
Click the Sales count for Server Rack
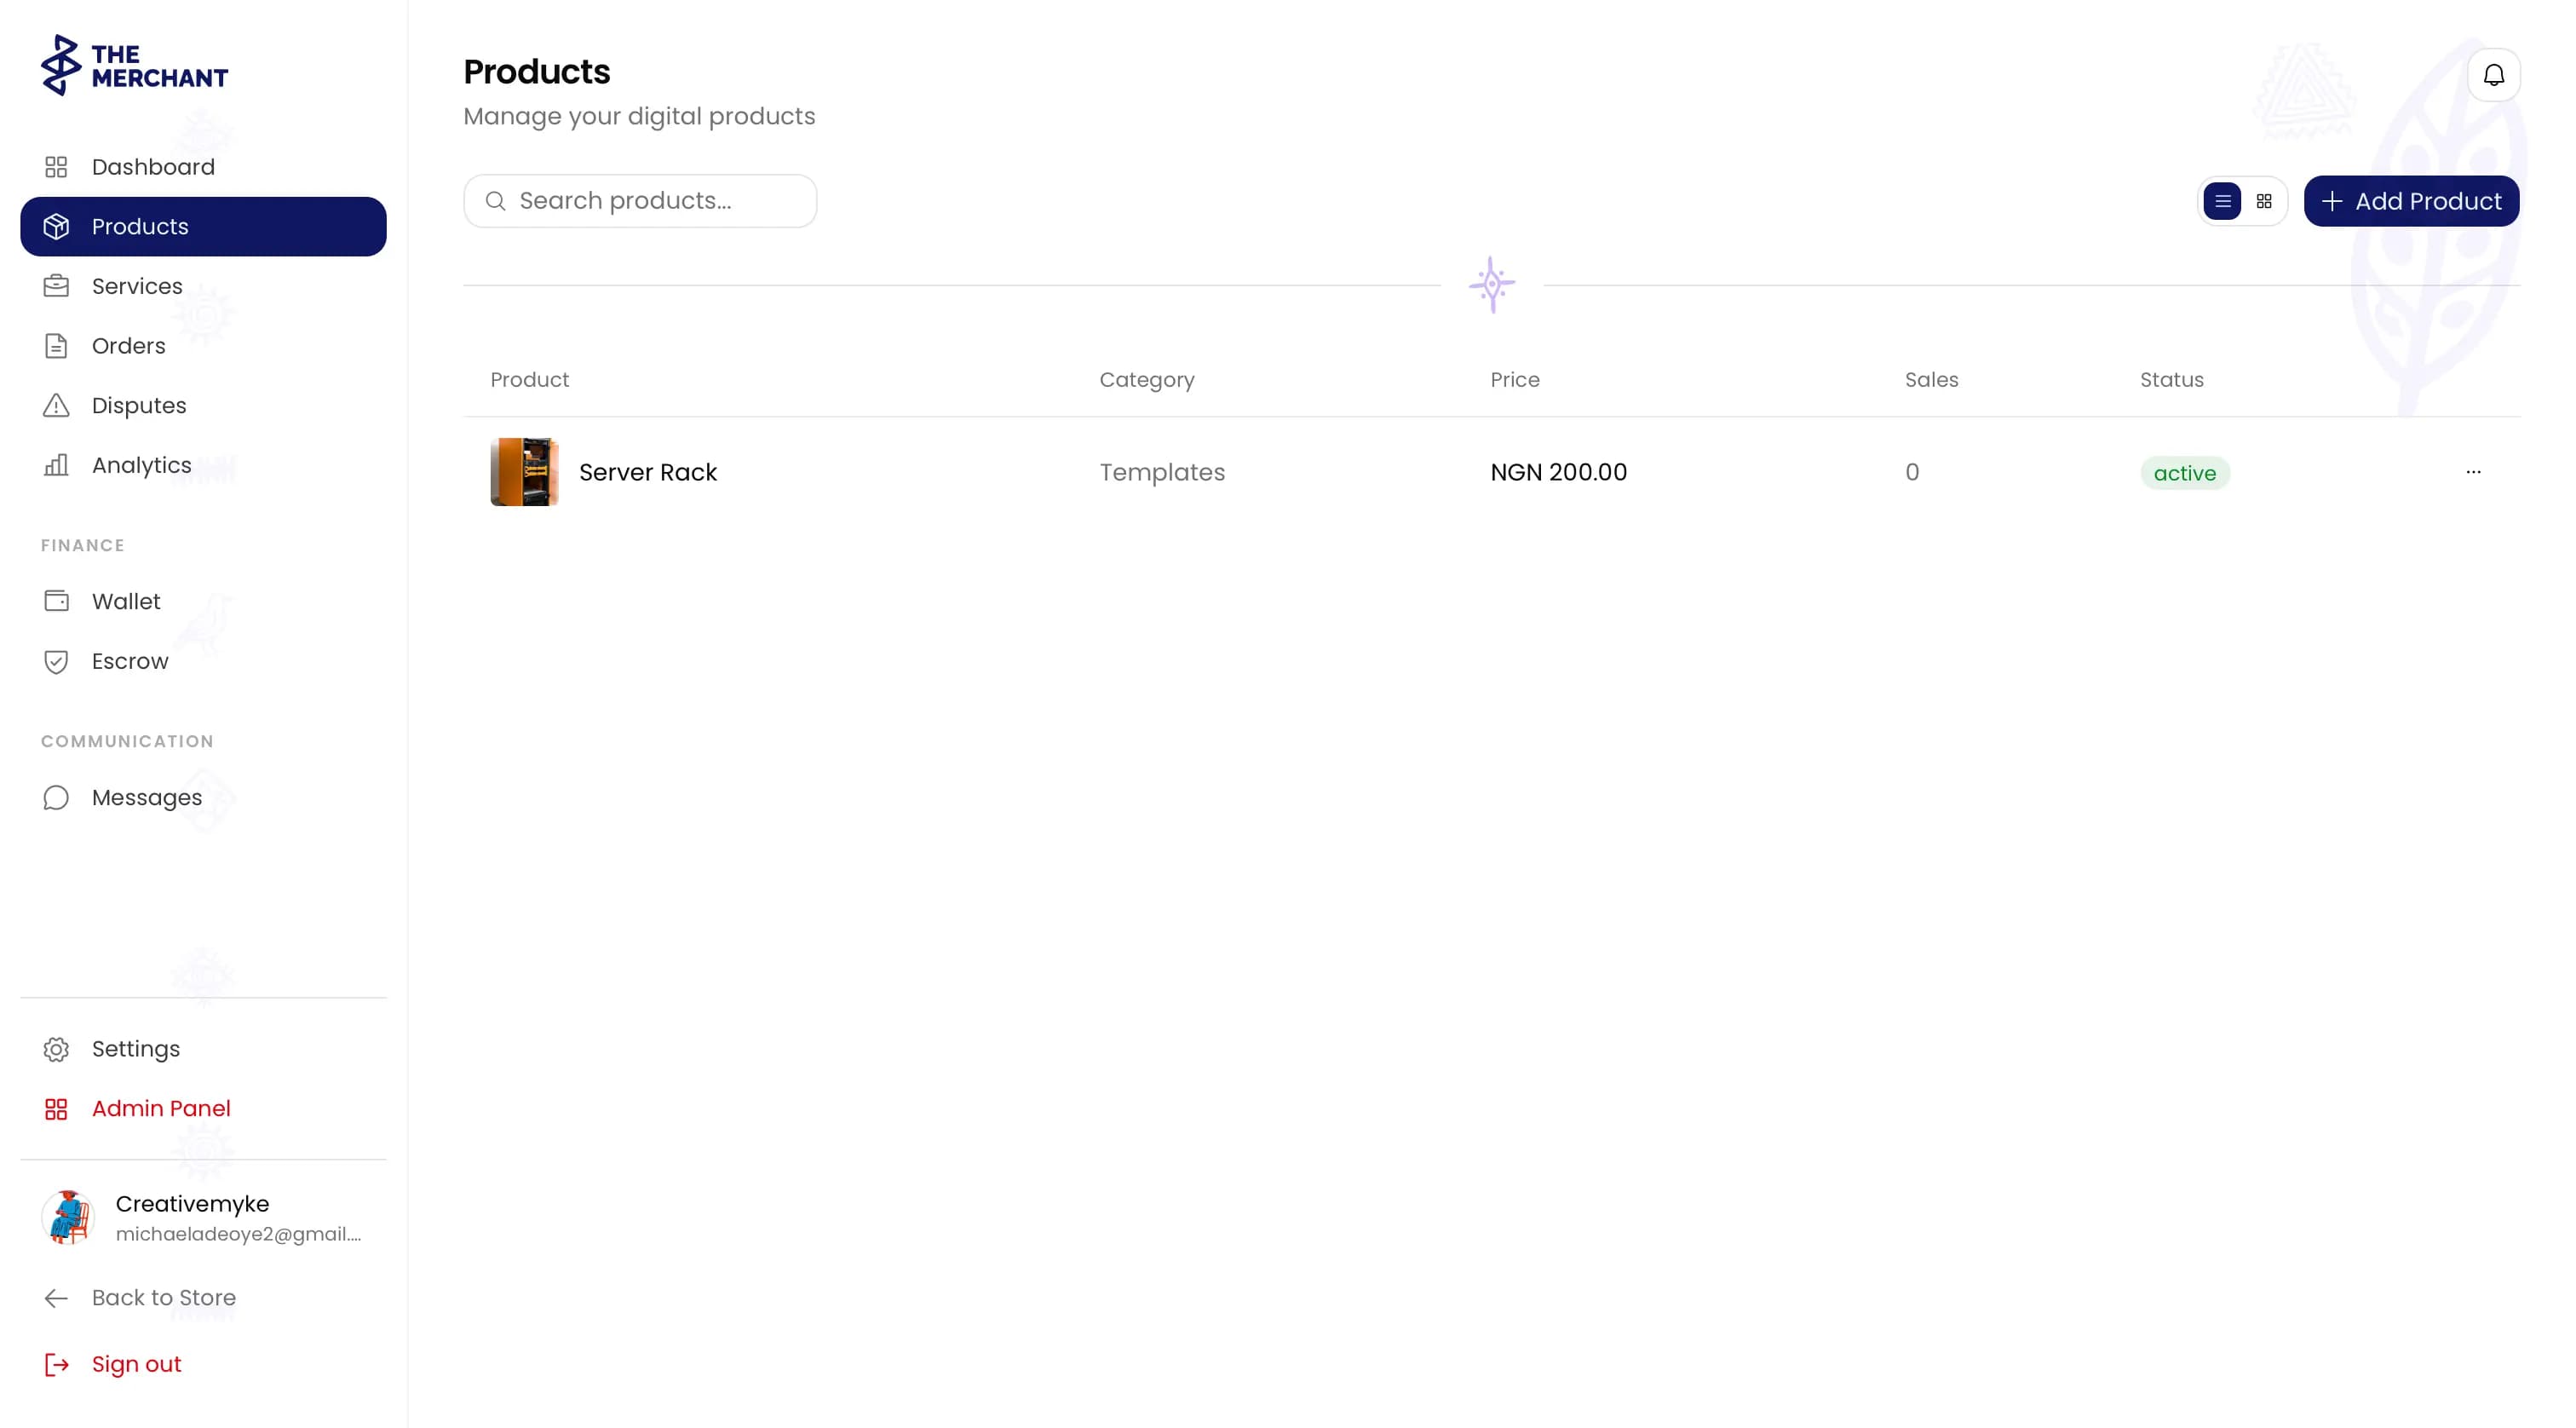coord(1911,472)
